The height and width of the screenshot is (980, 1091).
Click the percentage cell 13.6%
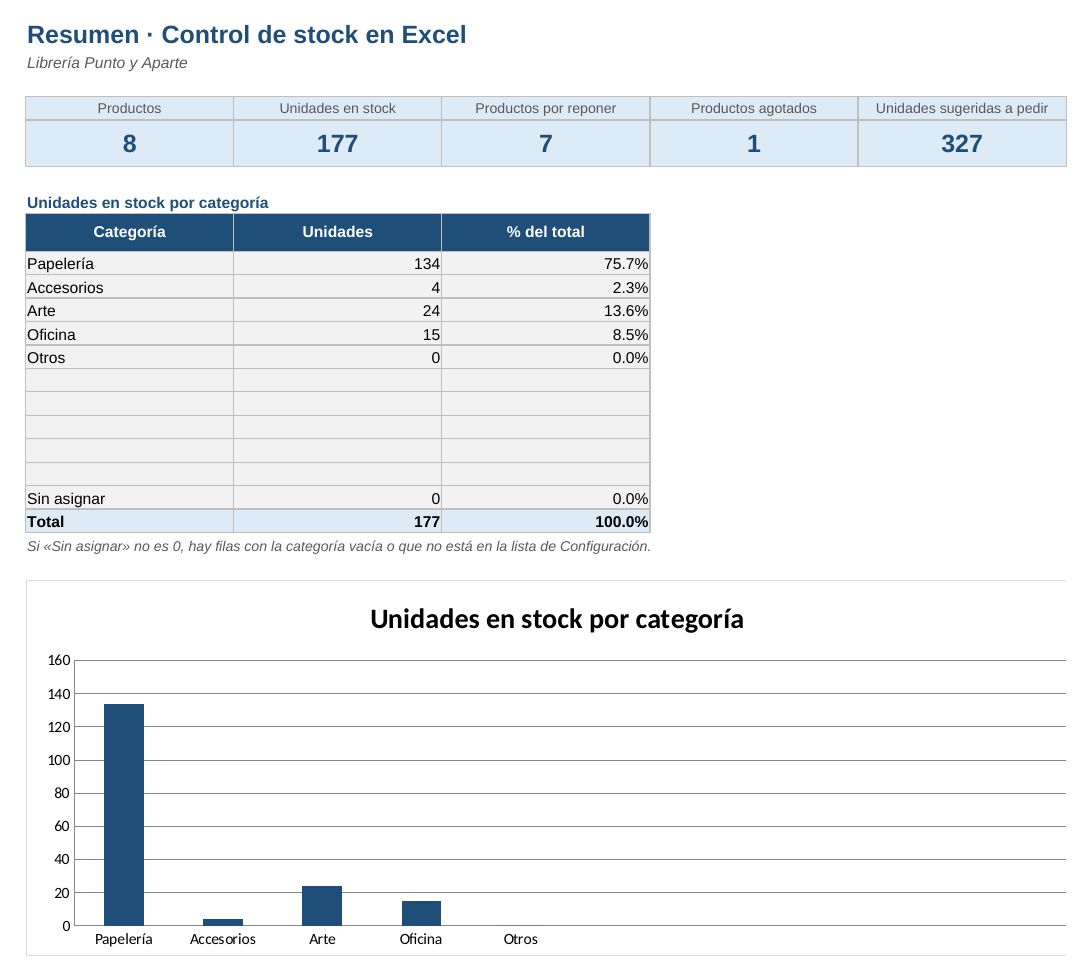(x=546, y=310)
